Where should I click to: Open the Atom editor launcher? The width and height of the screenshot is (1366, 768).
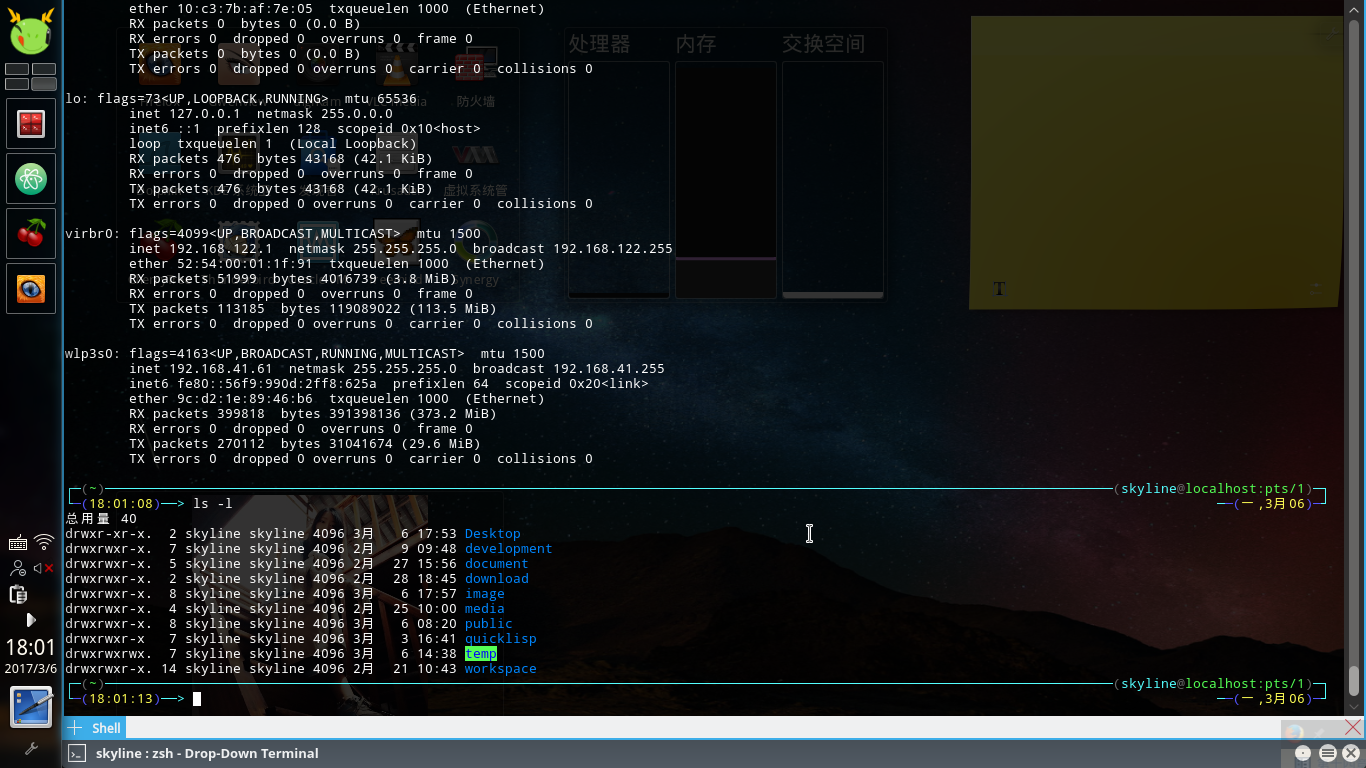coord(31,179)
